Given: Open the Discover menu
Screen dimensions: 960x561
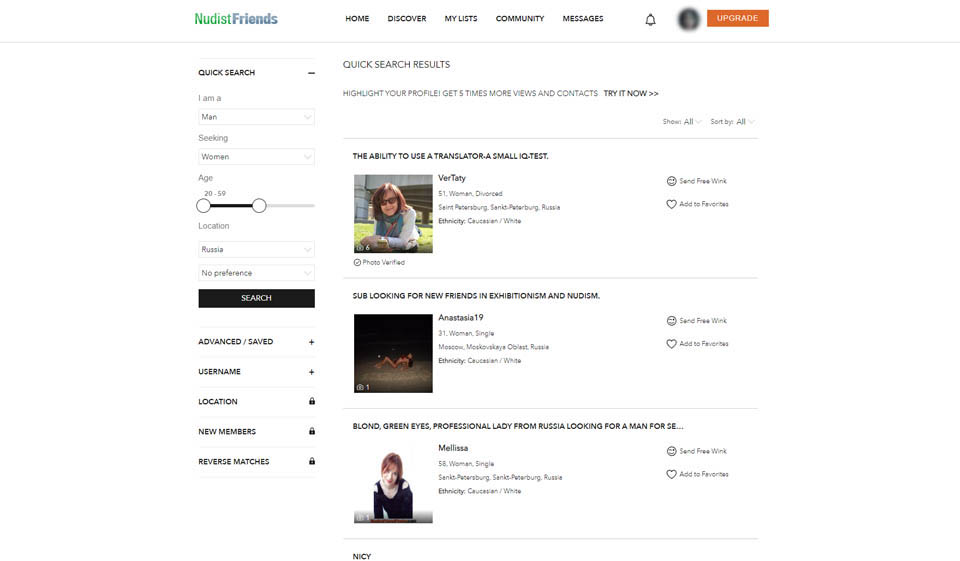Looking at the screenshot, I should pos(407,19).
